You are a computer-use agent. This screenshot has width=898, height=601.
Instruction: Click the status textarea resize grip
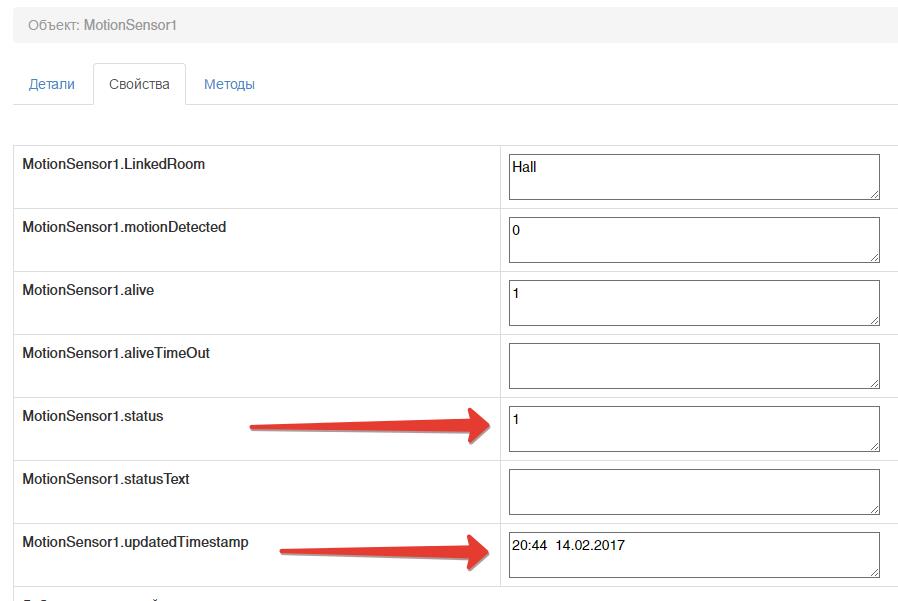(874, 446)
